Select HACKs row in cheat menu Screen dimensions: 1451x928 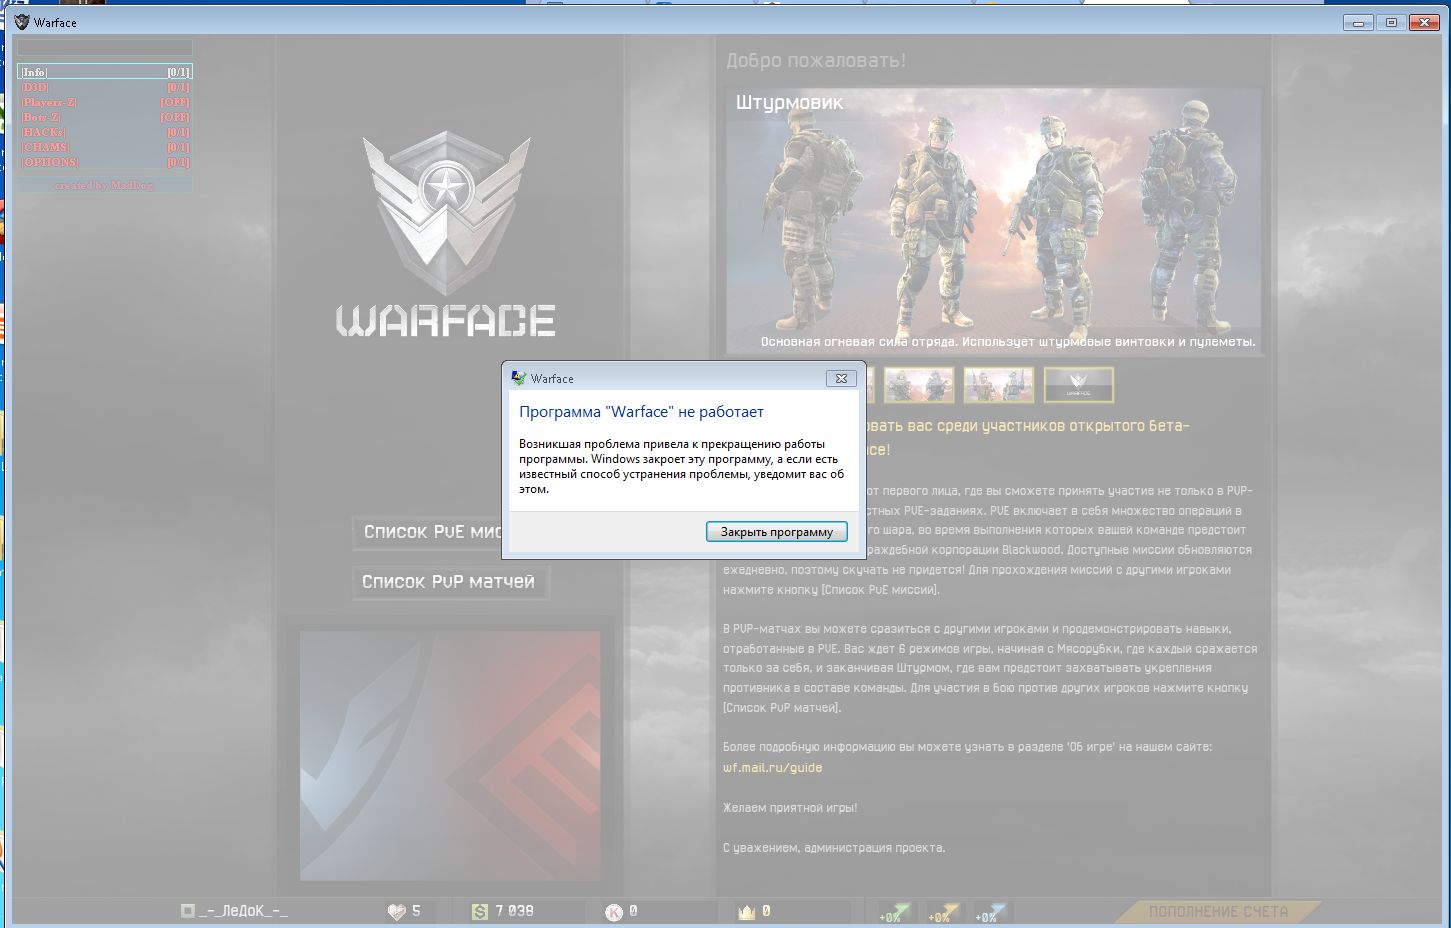[105, 132]
